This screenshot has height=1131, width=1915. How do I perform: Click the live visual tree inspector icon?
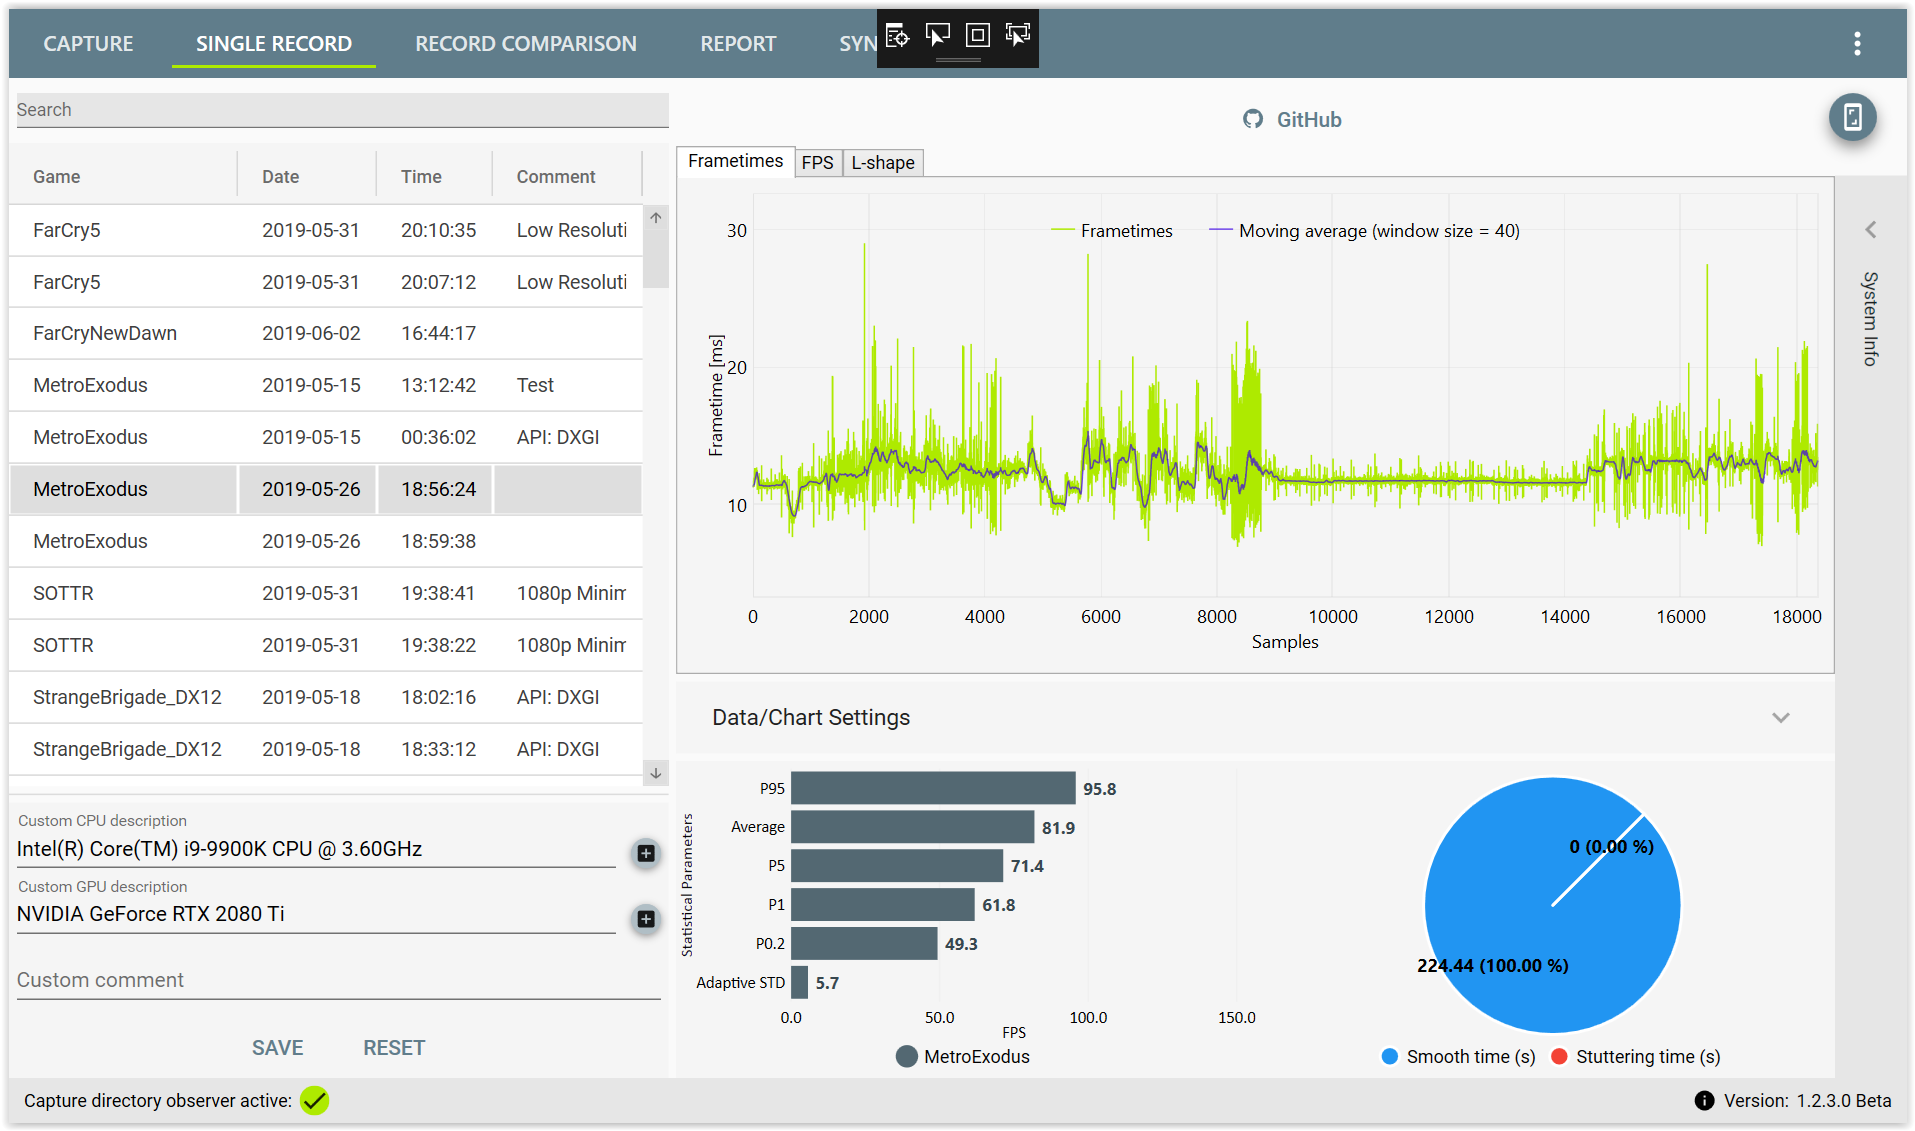897,36
